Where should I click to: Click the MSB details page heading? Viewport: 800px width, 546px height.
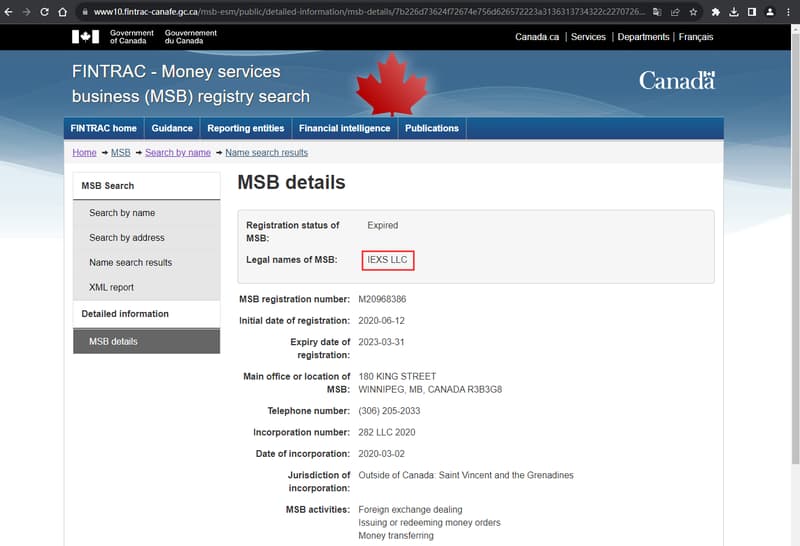point(291,182)
